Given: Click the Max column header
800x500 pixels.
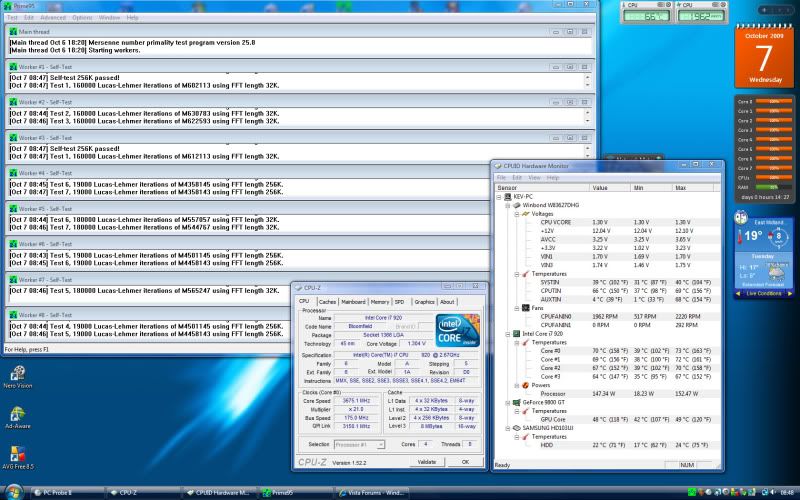Looking at the screenshot, I should coord(692,188).
